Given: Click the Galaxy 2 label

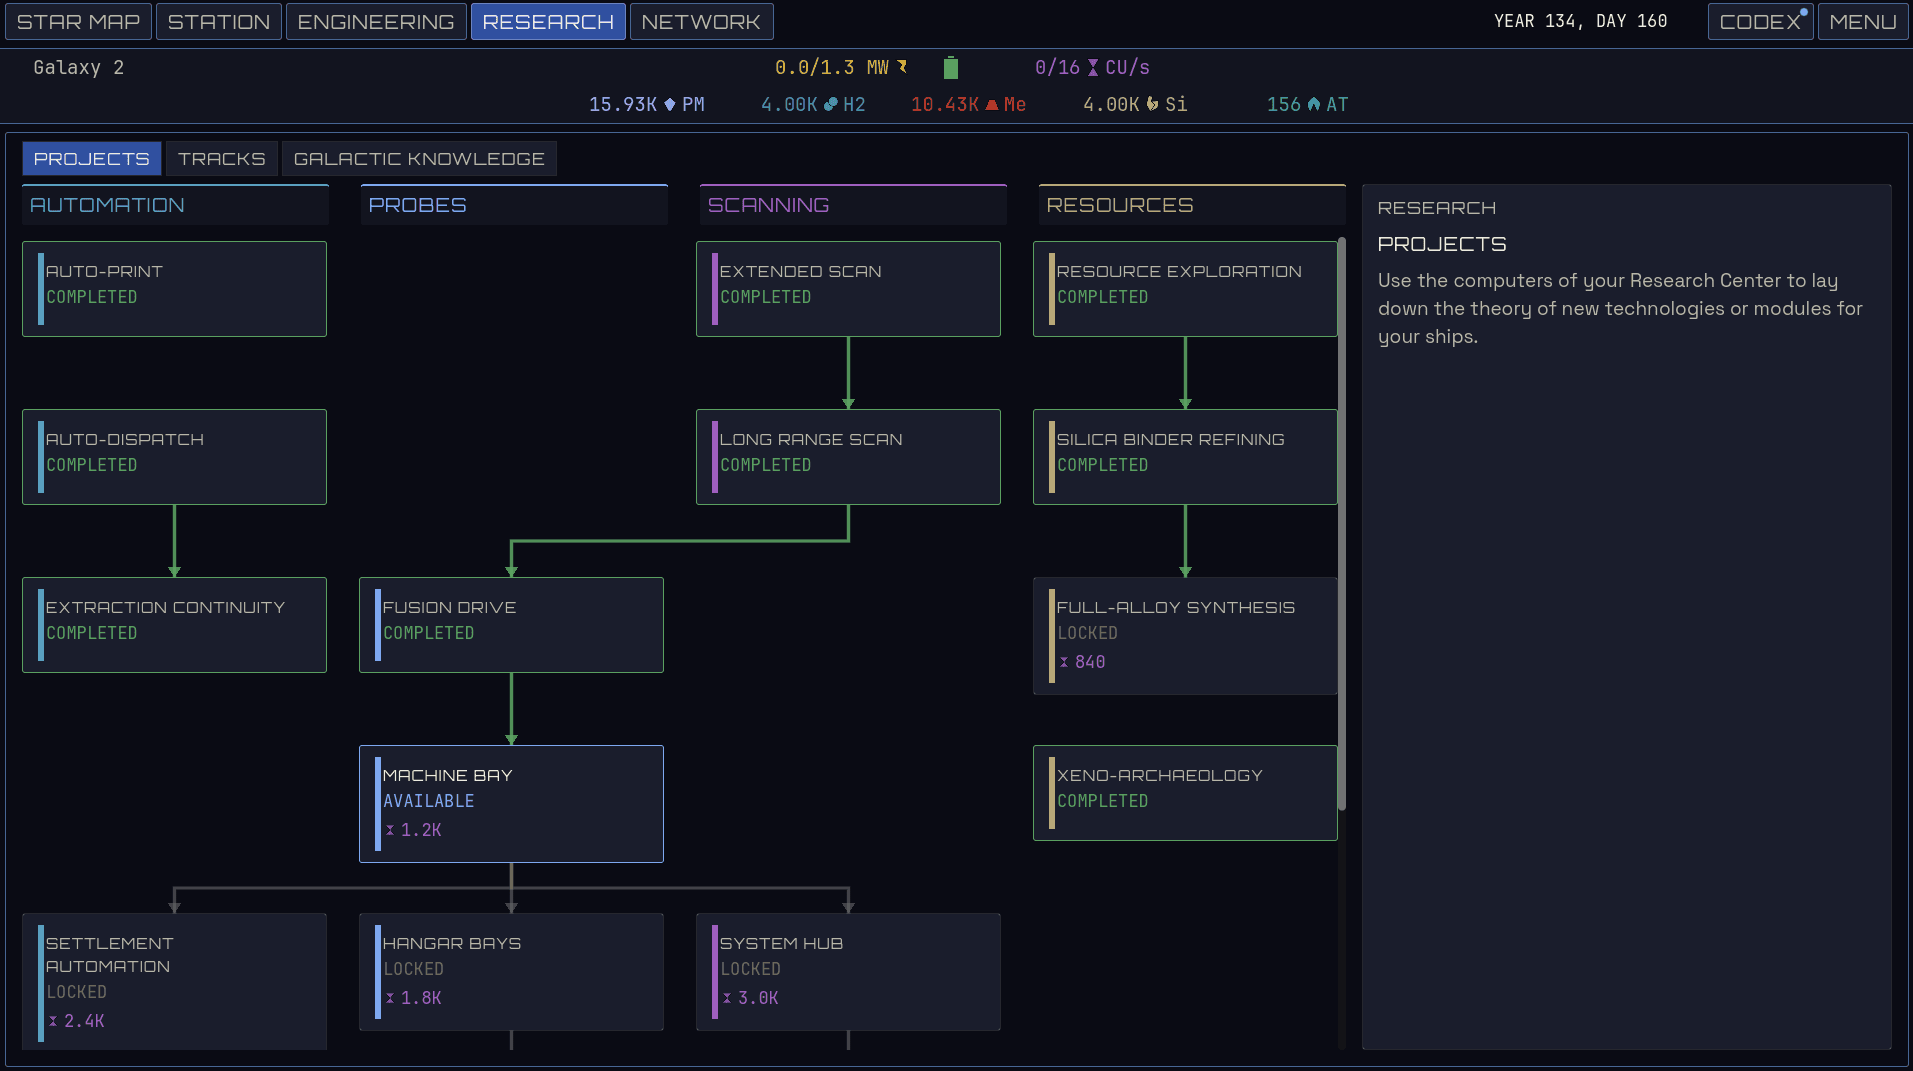Looking at the screenshot, I should click(79, 68).
